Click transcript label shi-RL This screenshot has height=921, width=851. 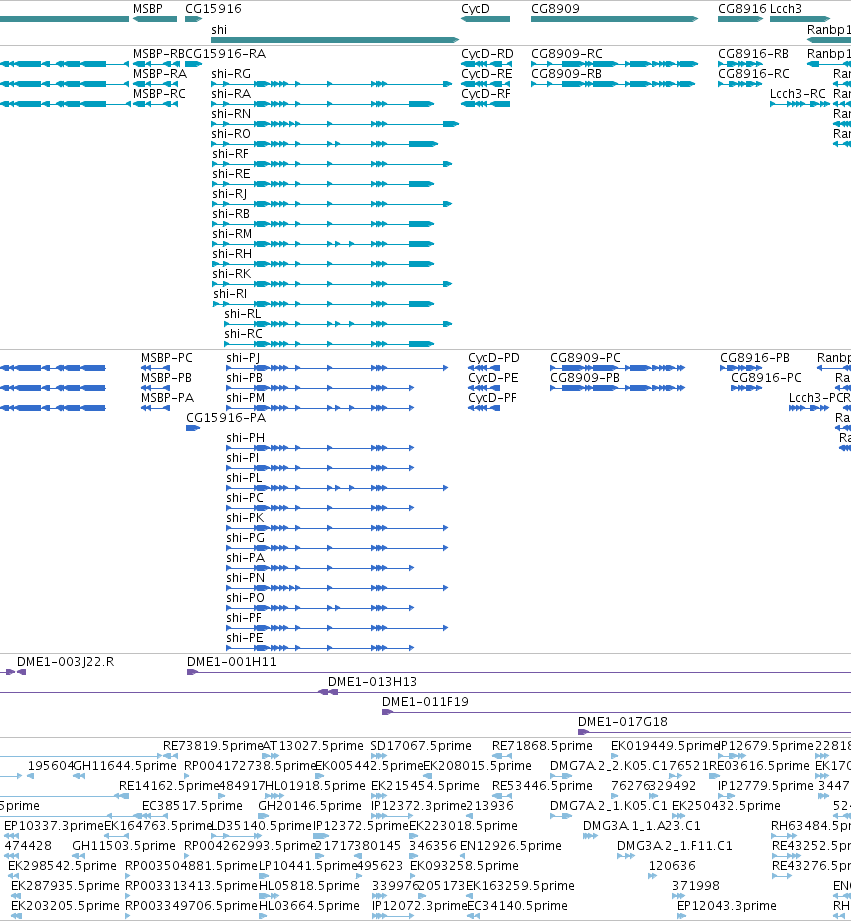point(243,314)
